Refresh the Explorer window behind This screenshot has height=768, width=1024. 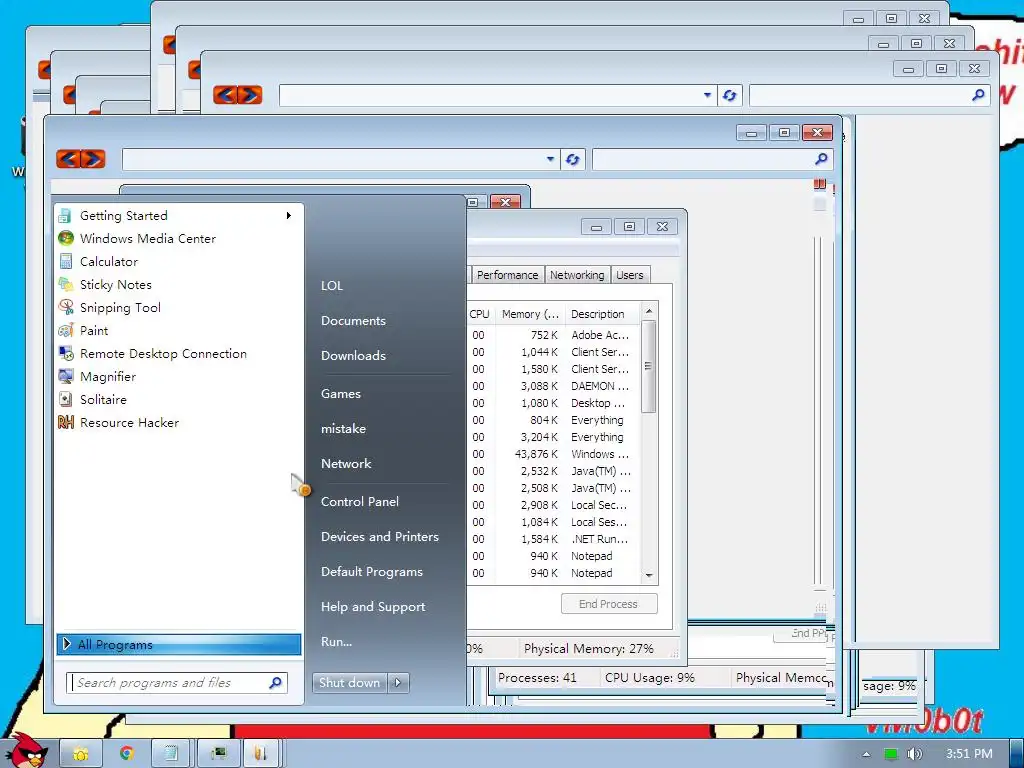pos(729,96)
